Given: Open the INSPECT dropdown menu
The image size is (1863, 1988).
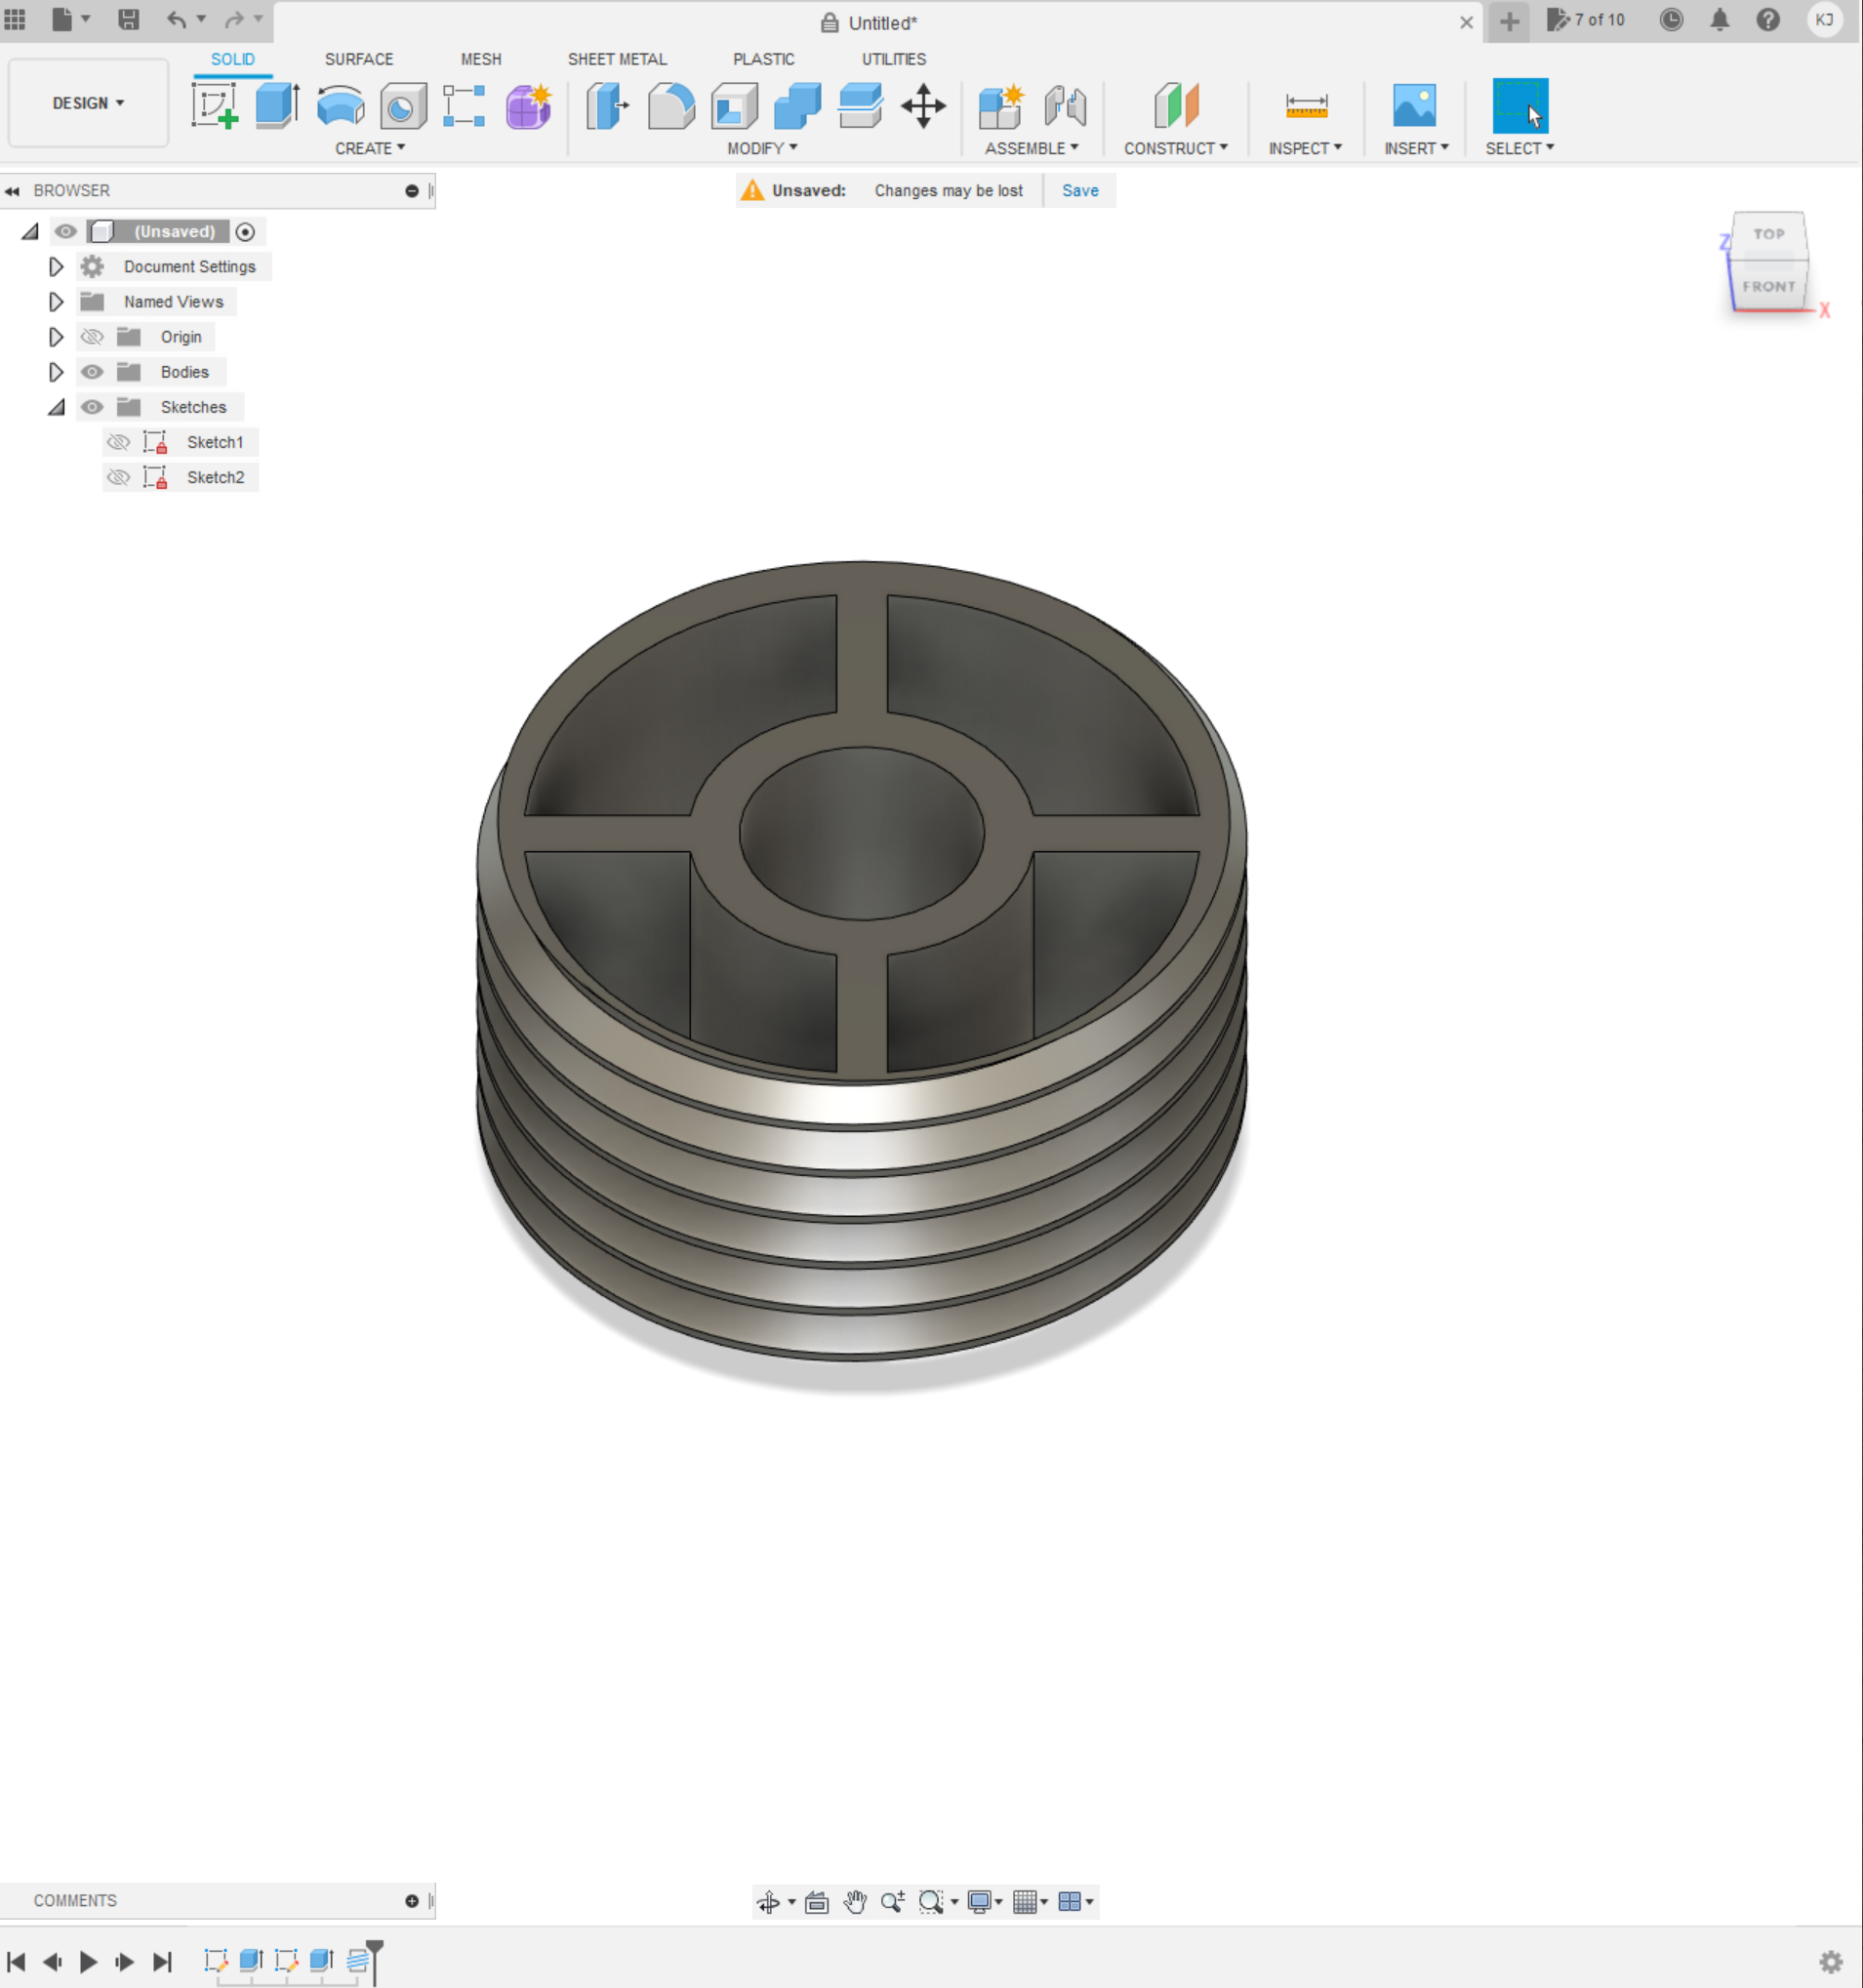Looking at the screenshot, I should [x=1305, y=148].
